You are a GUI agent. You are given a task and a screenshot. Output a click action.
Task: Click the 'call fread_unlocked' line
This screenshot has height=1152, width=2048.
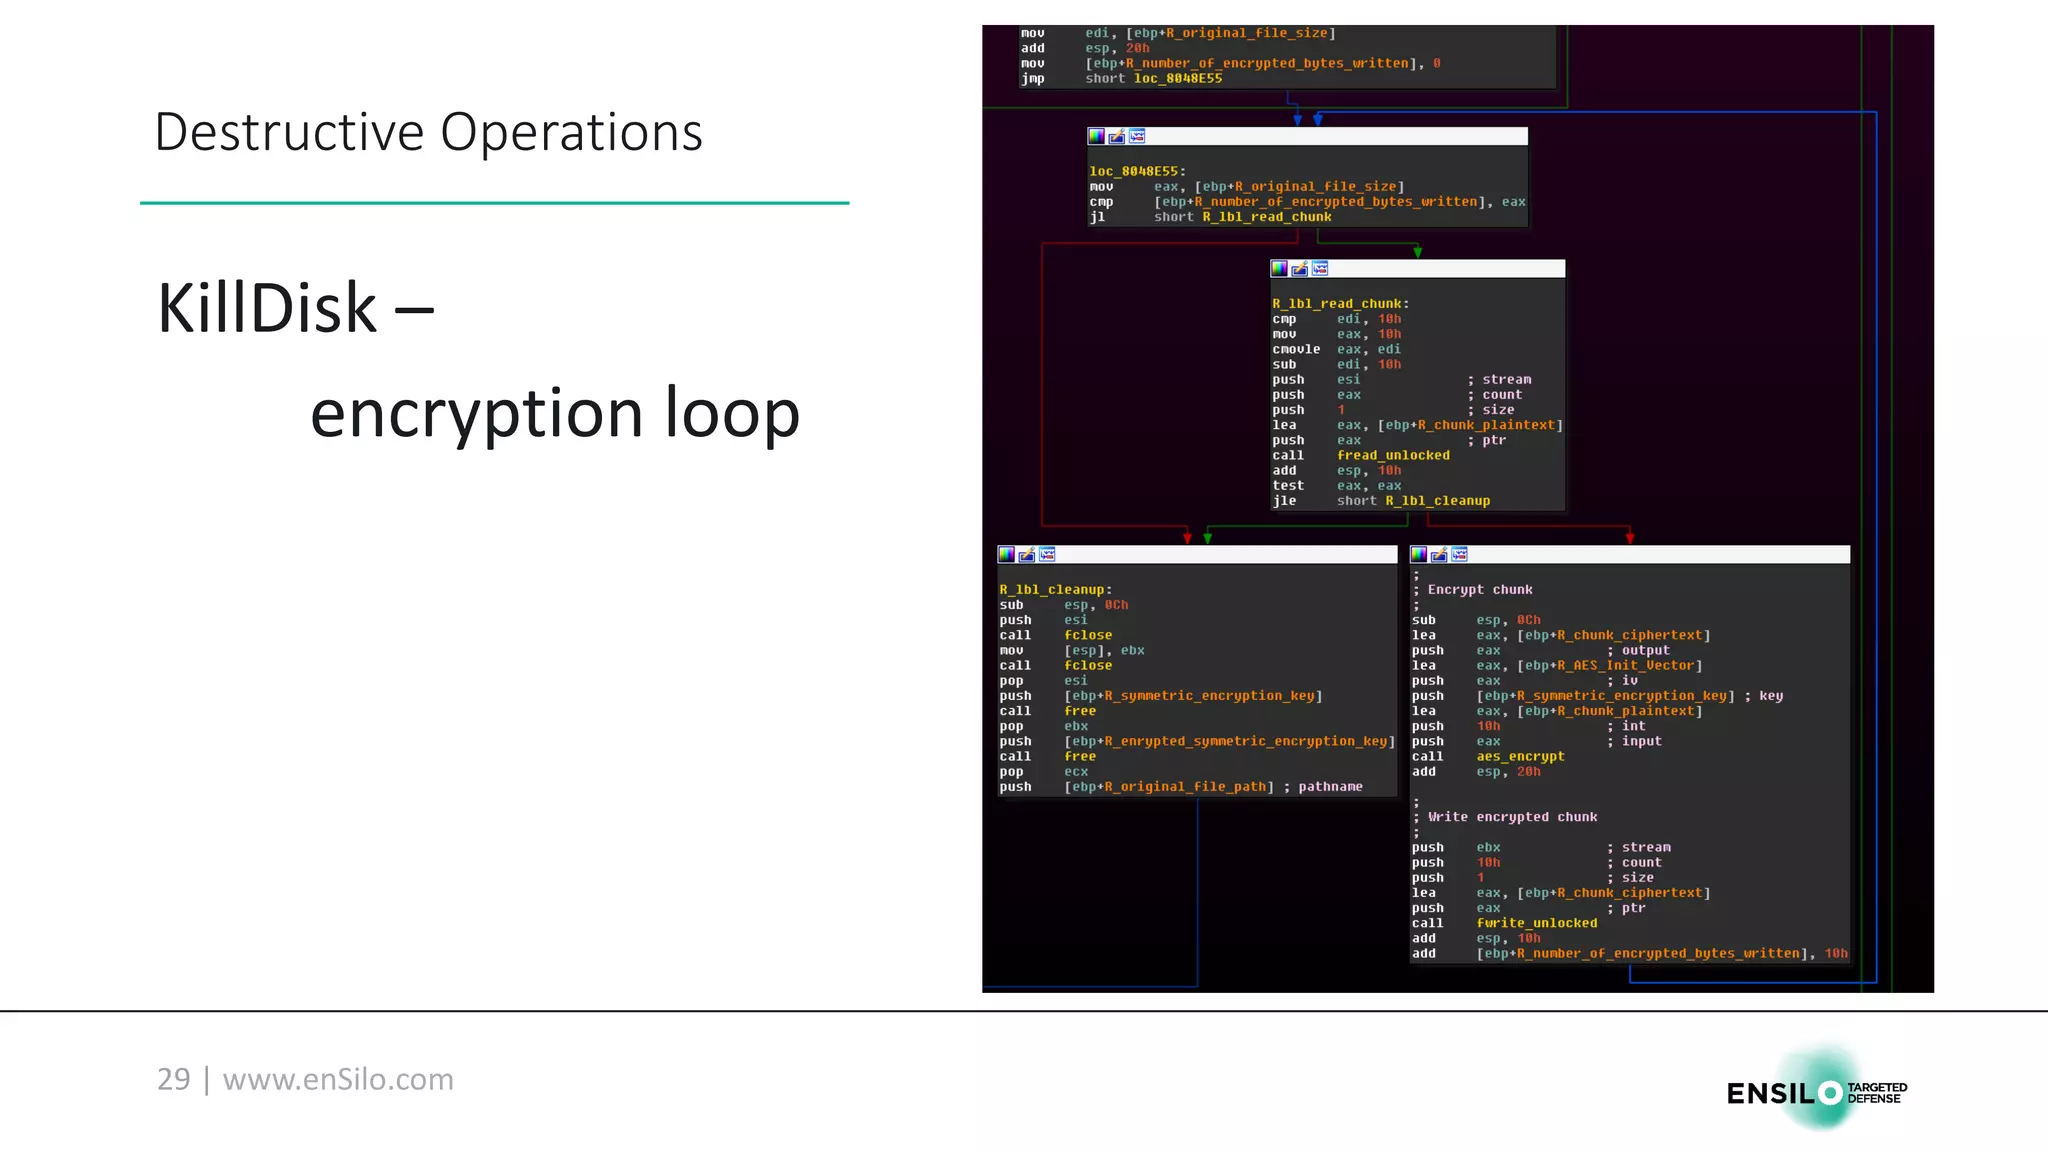point(1361,455)
